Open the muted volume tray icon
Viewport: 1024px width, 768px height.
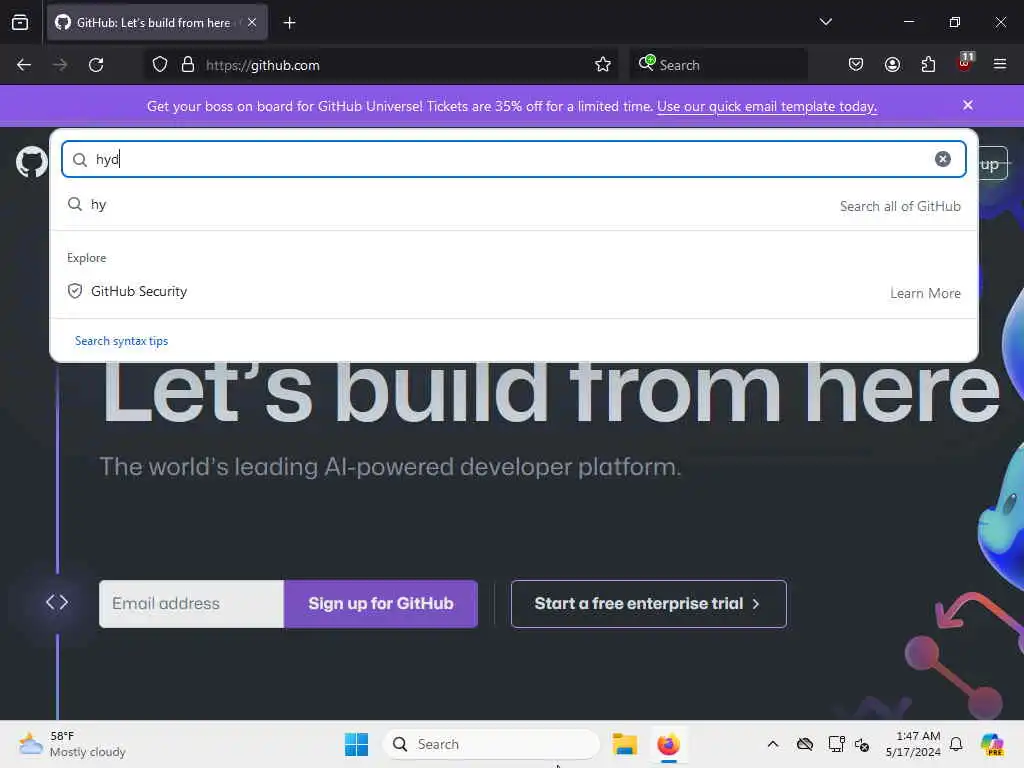point(862,744)
